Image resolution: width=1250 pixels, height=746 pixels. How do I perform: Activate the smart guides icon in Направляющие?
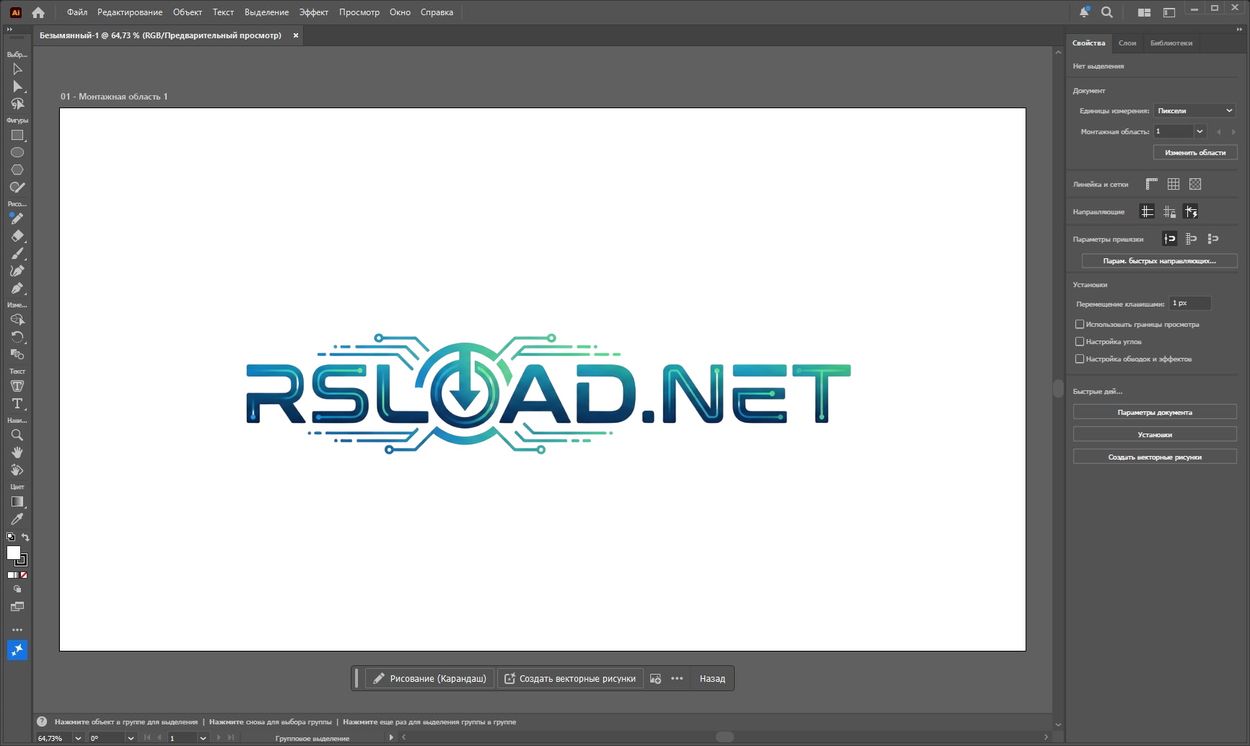pos(1191,211)
